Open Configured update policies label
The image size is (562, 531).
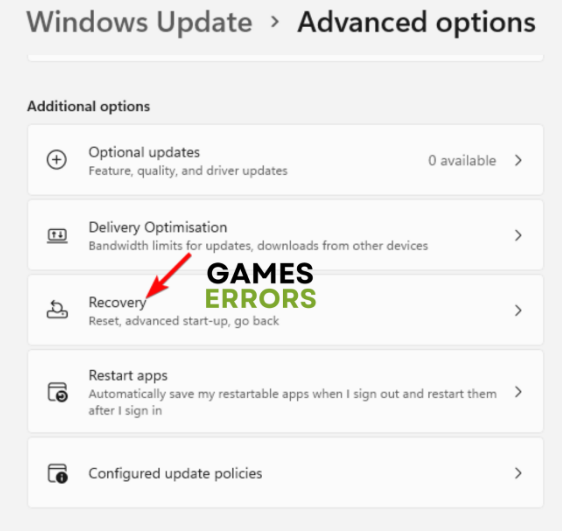pyautogui.click(x=175, y=474)
